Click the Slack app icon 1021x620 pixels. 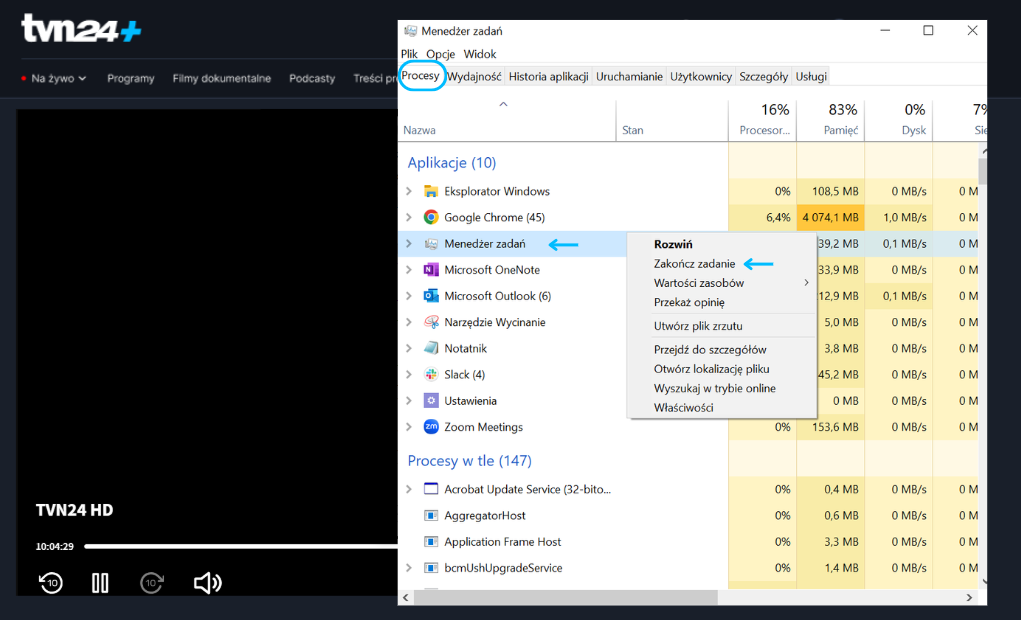(431, 374)
